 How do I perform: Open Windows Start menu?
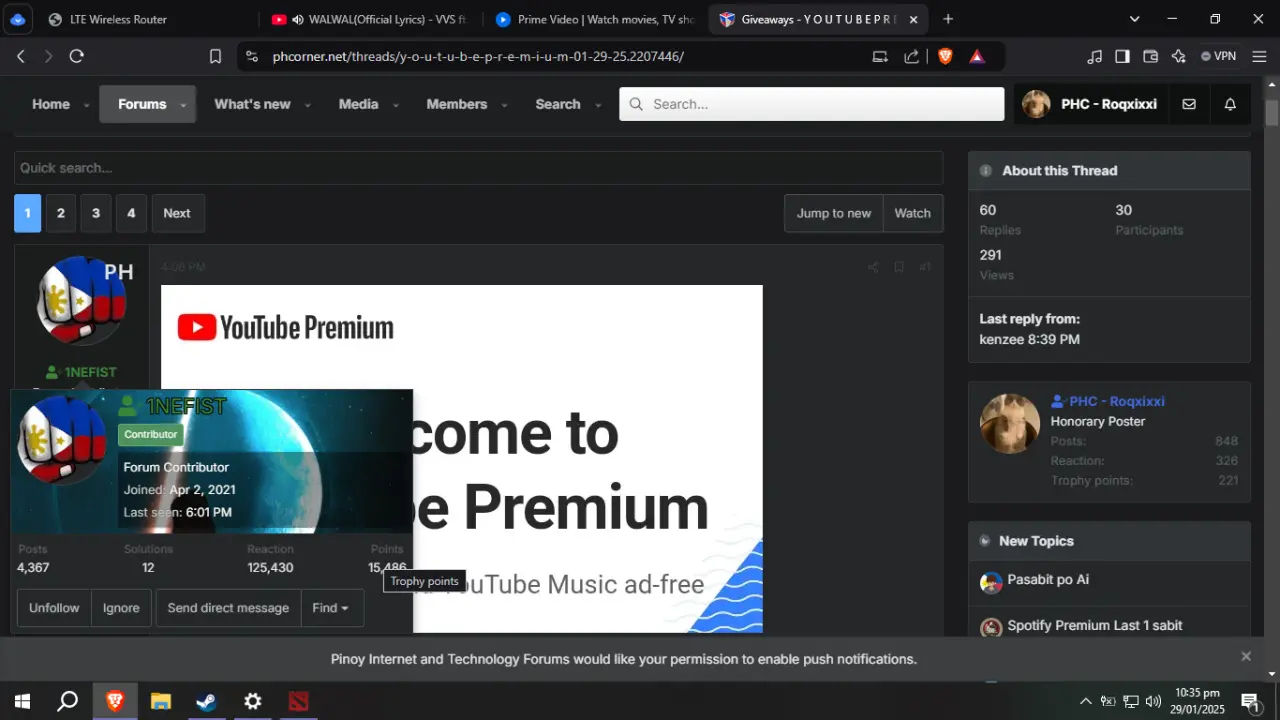coord(22,701)
